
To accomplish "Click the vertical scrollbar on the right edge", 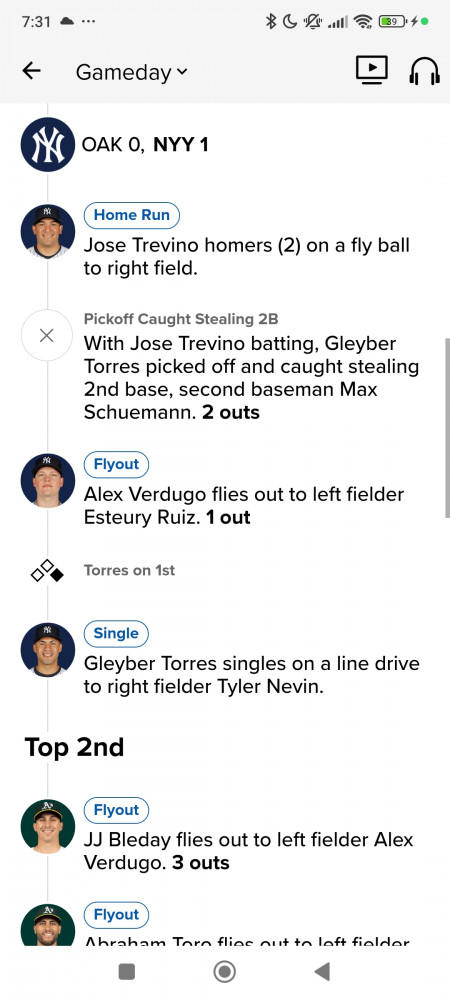I will [447, 428].
